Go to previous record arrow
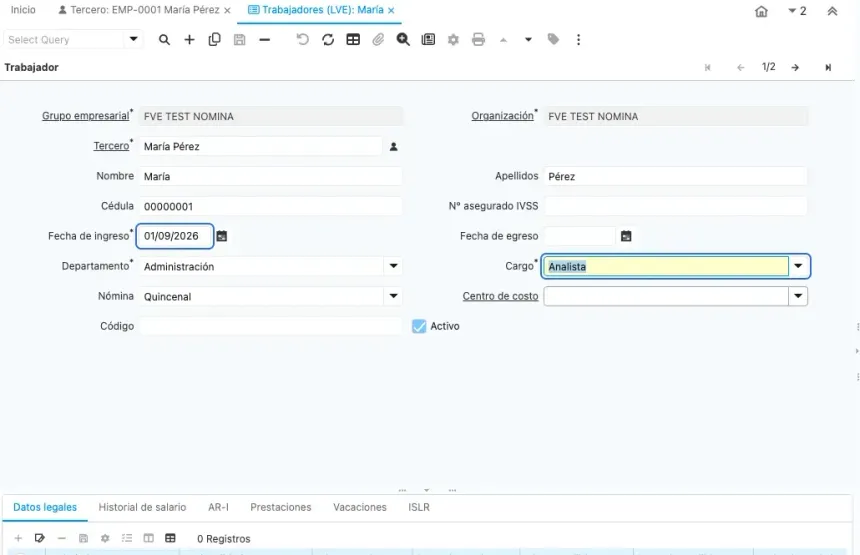 (740, 67)
